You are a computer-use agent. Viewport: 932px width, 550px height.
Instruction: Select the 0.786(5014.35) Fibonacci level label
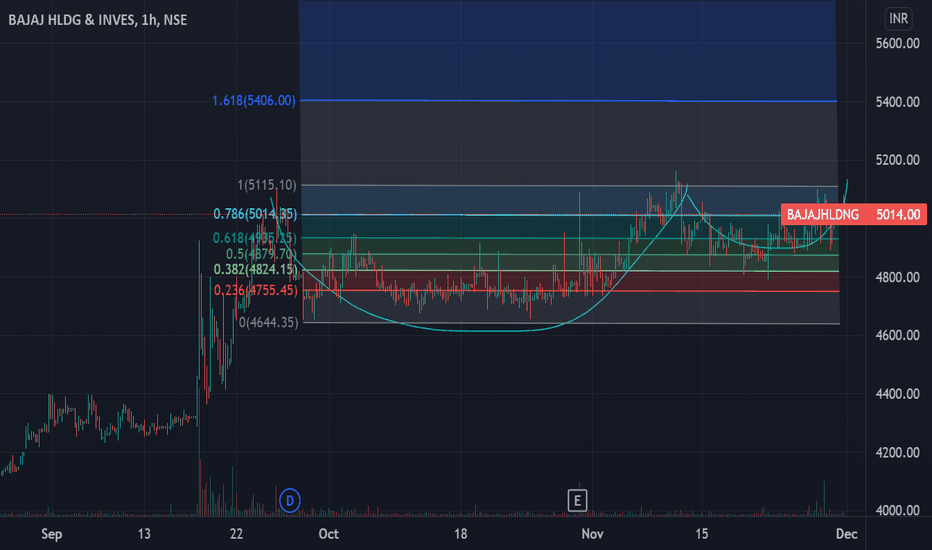[255, 214]
